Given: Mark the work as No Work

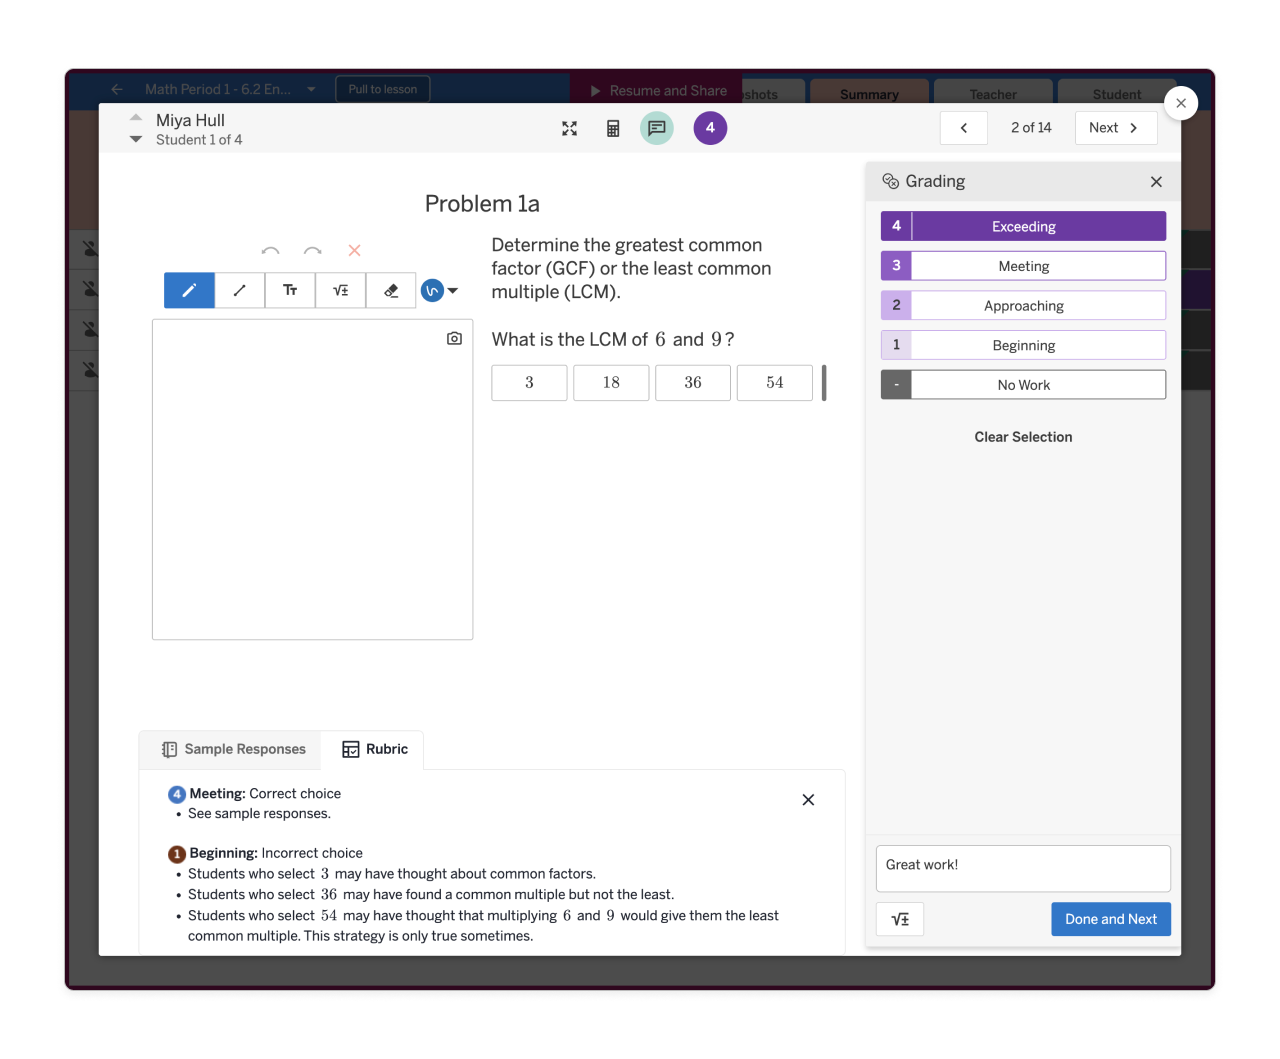Looking at the screenshot, I should (1023, 384).
